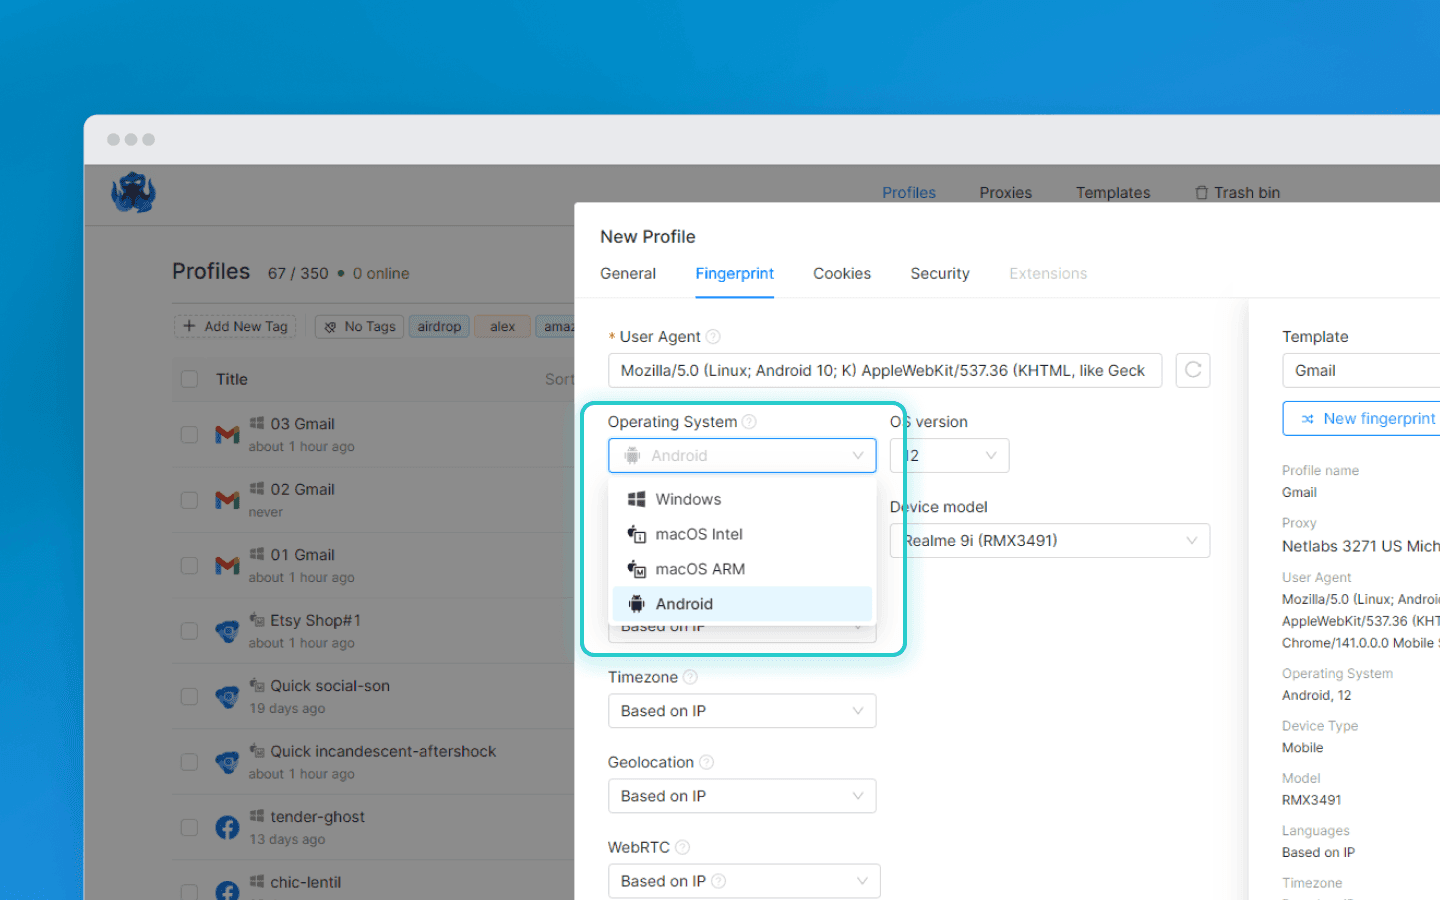Click the OS icon beside Etsy Shop#1
The image size is (1440, 900).
tap(257, 620)
